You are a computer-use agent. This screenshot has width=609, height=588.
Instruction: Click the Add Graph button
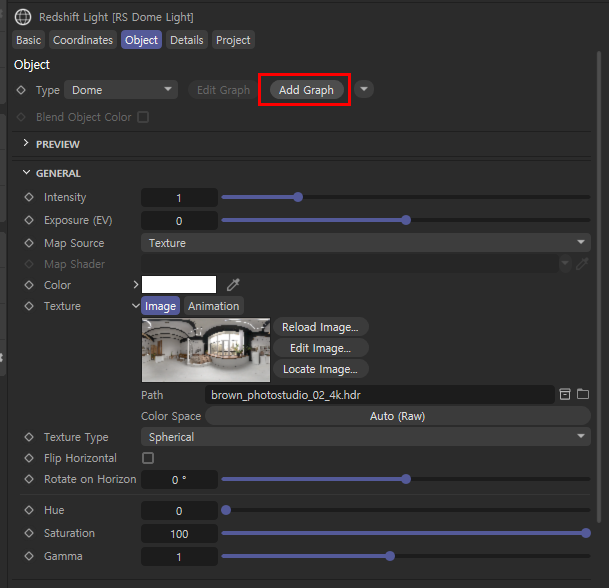pyautogui.click(x=306, y=90)
